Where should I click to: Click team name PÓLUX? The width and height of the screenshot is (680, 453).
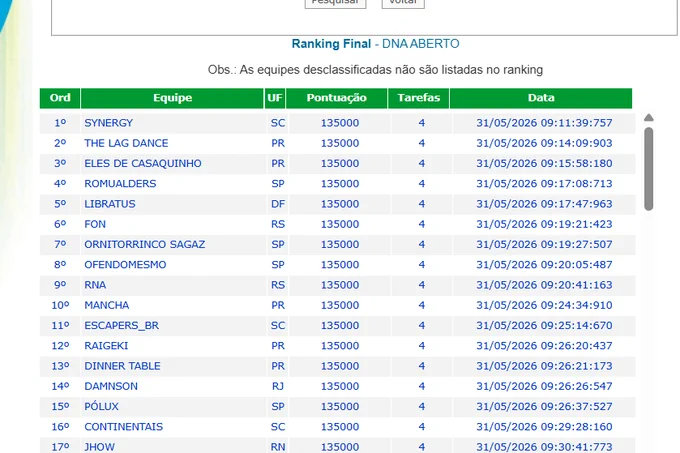pos(101,407)
